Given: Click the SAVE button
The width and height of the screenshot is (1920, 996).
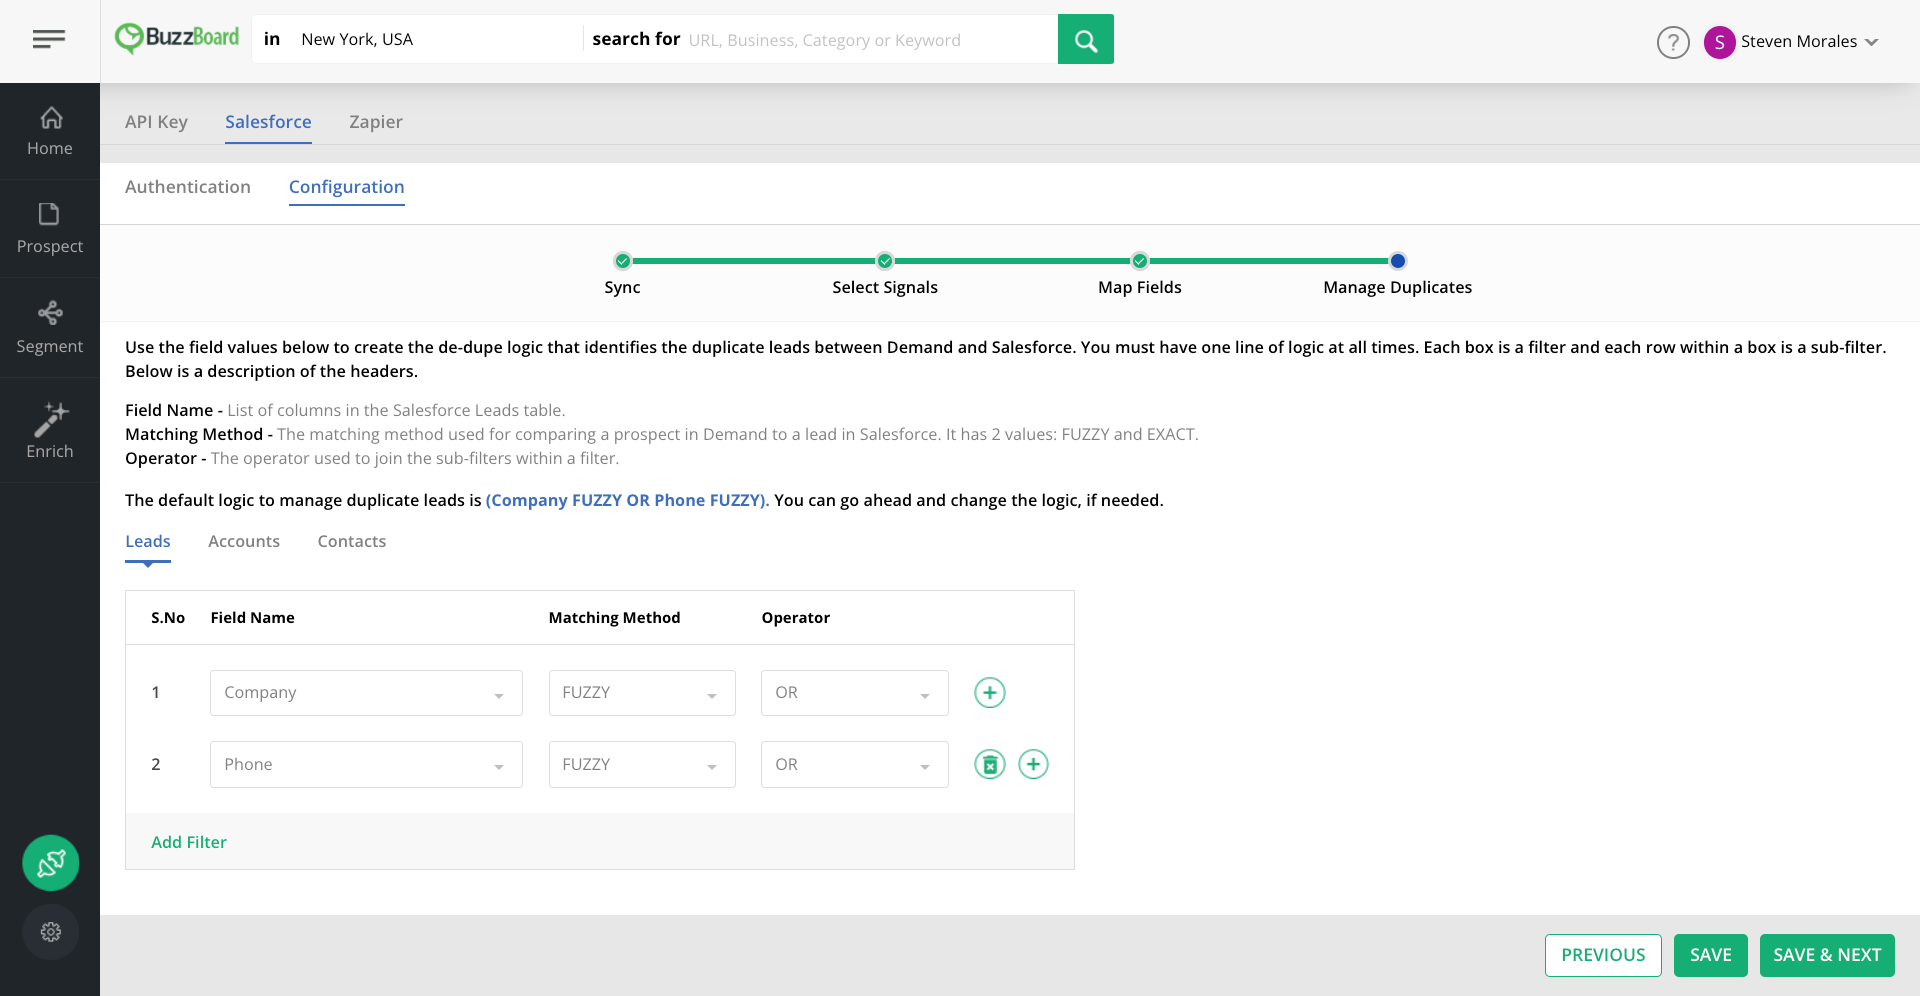Looking at the screenshot, I should pyautogui.click(x=1711, y=955).
